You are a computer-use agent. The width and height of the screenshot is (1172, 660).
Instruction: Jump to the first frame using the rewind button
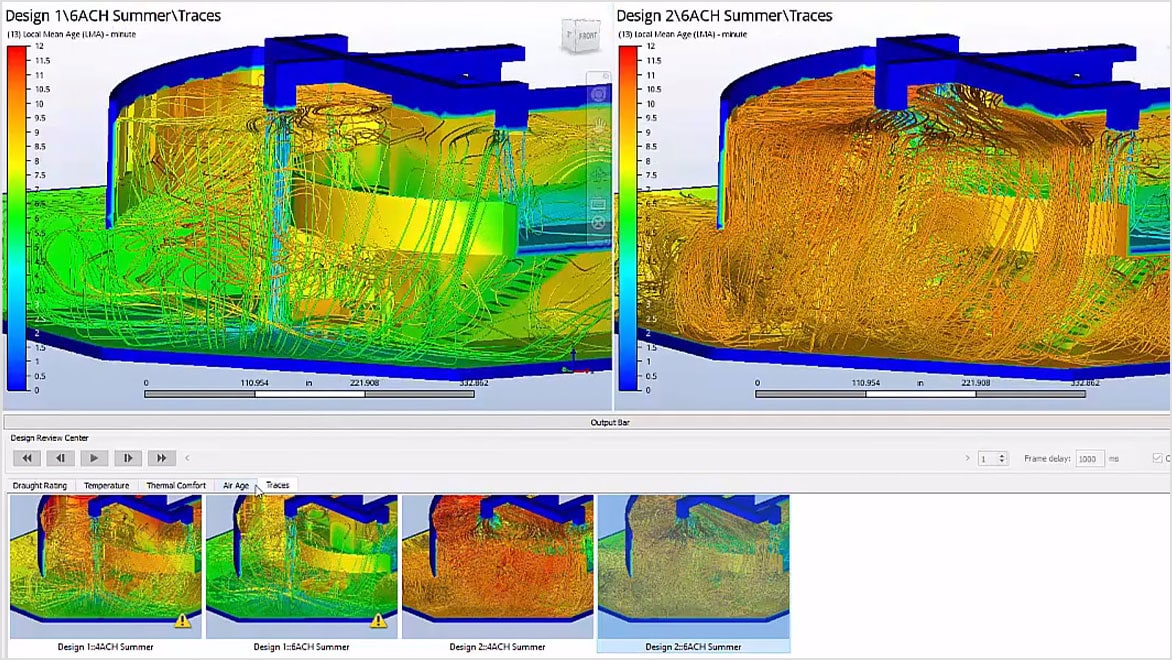(x=26, y=458)
